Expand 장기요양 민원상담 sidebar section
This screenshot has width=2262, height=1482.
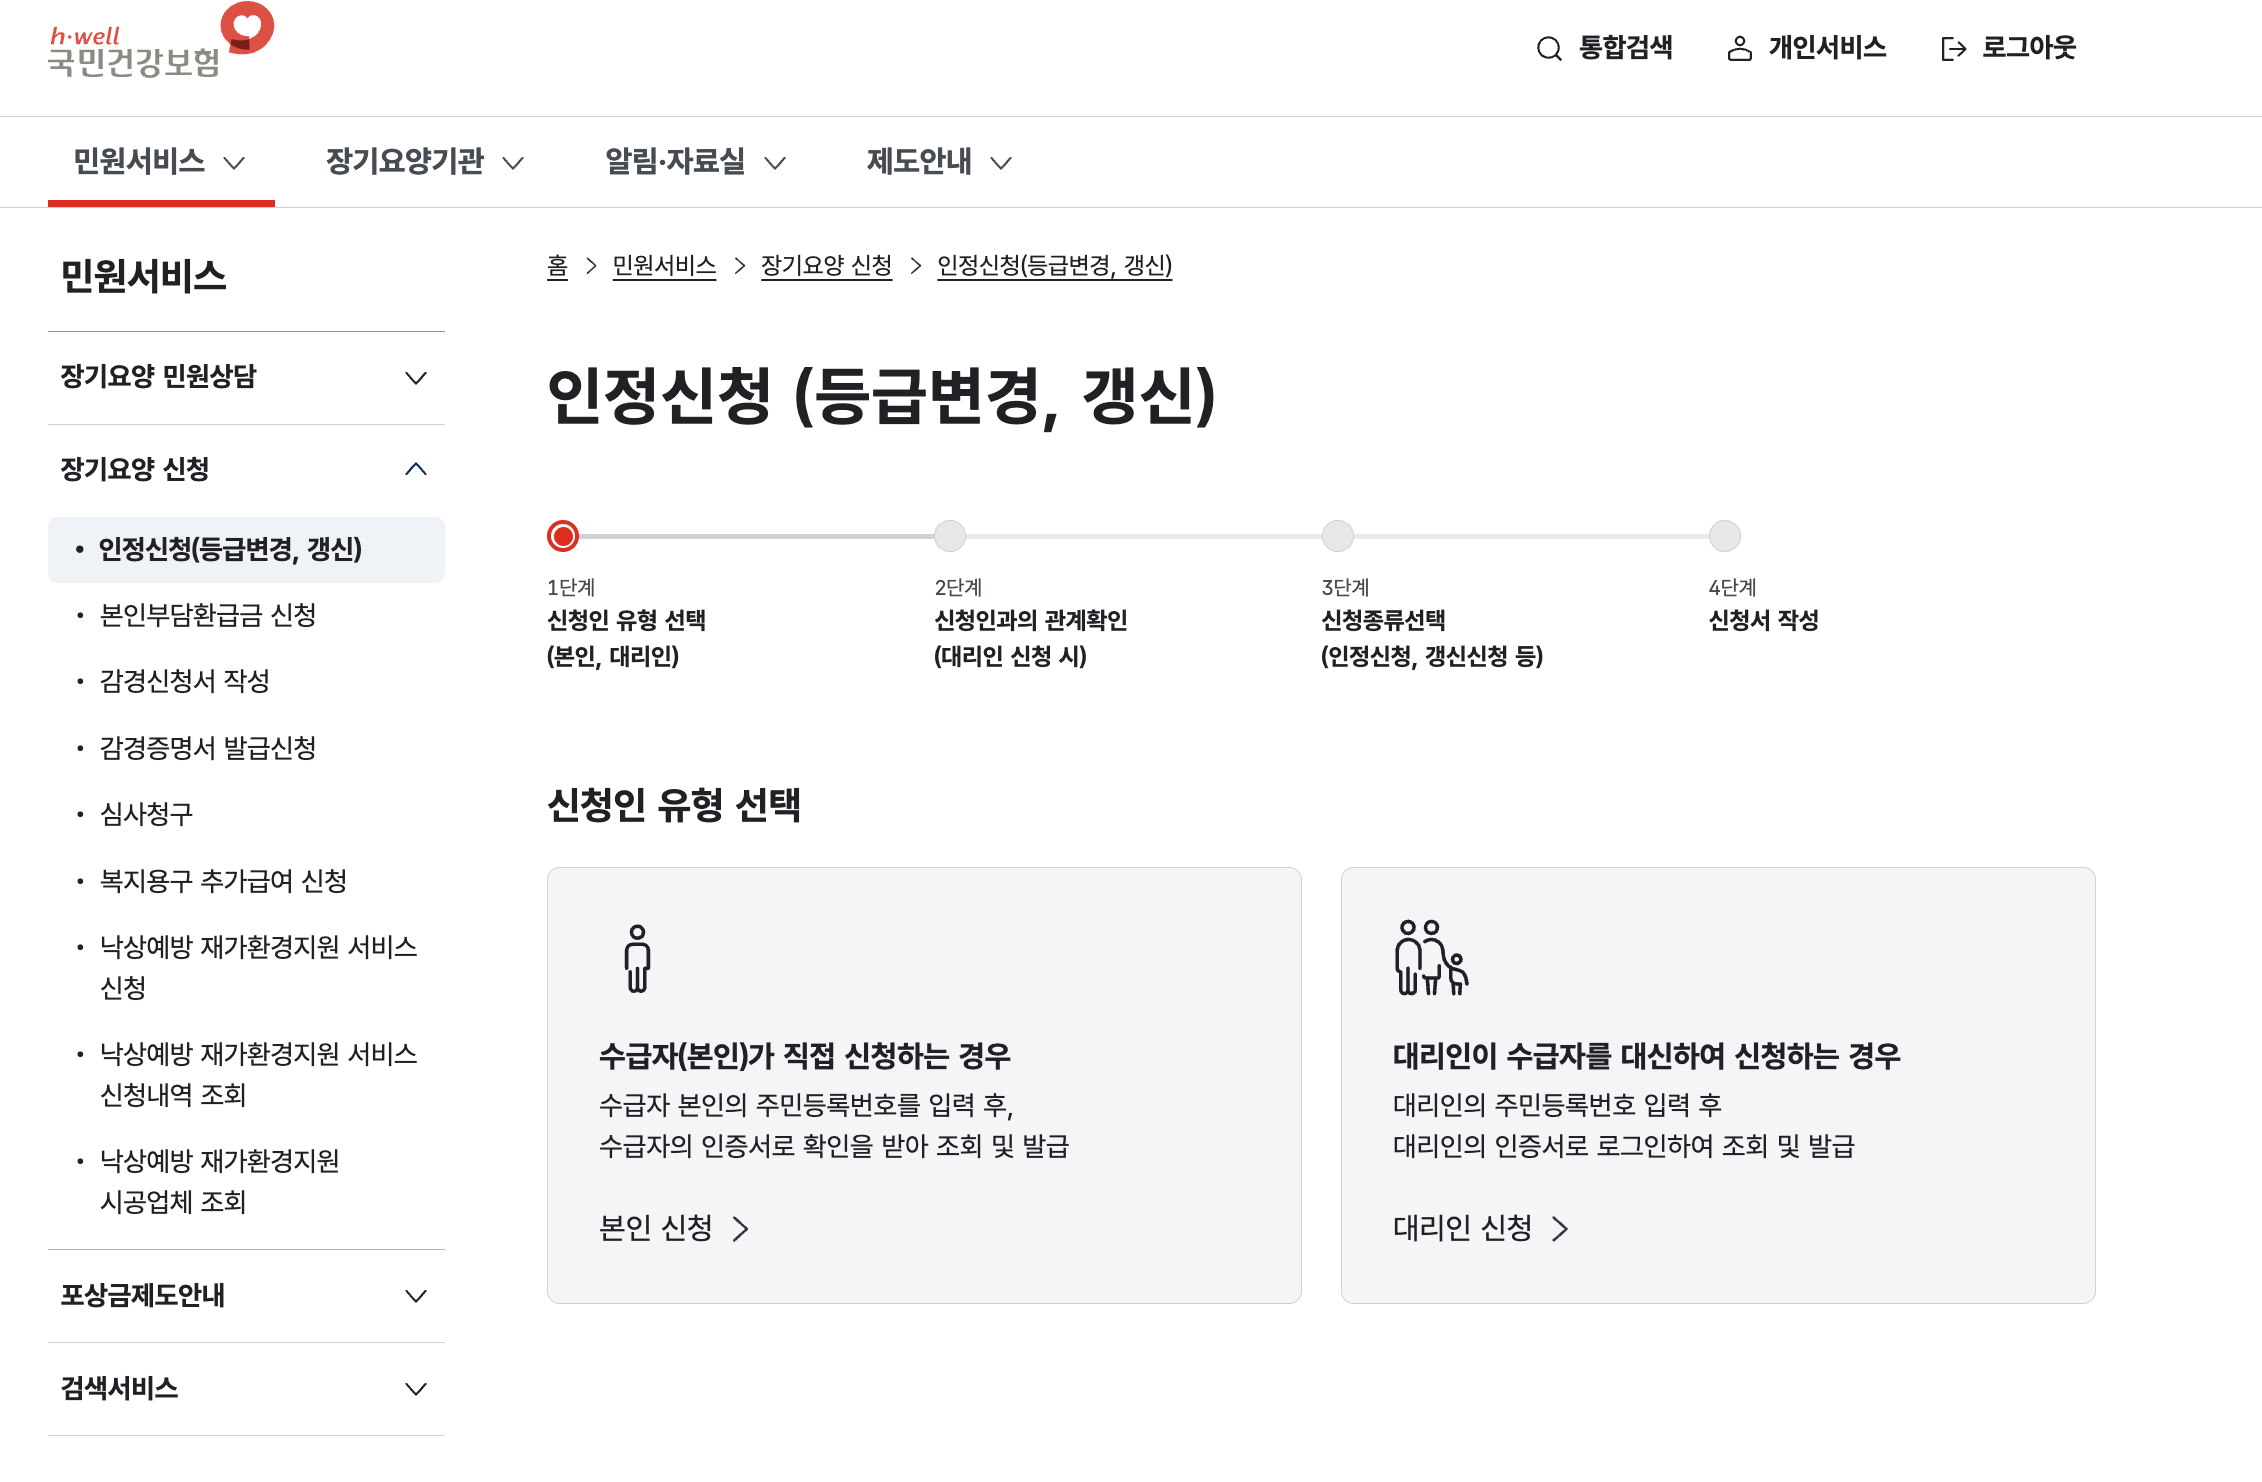click(246, 377)
